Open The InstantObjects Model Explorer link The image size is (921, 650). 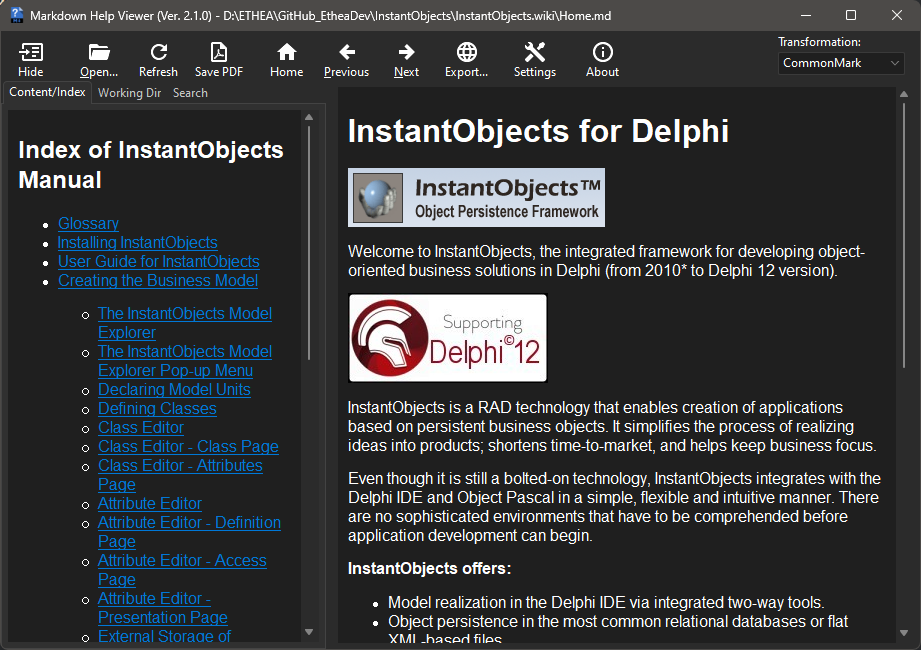pos(184,323)
